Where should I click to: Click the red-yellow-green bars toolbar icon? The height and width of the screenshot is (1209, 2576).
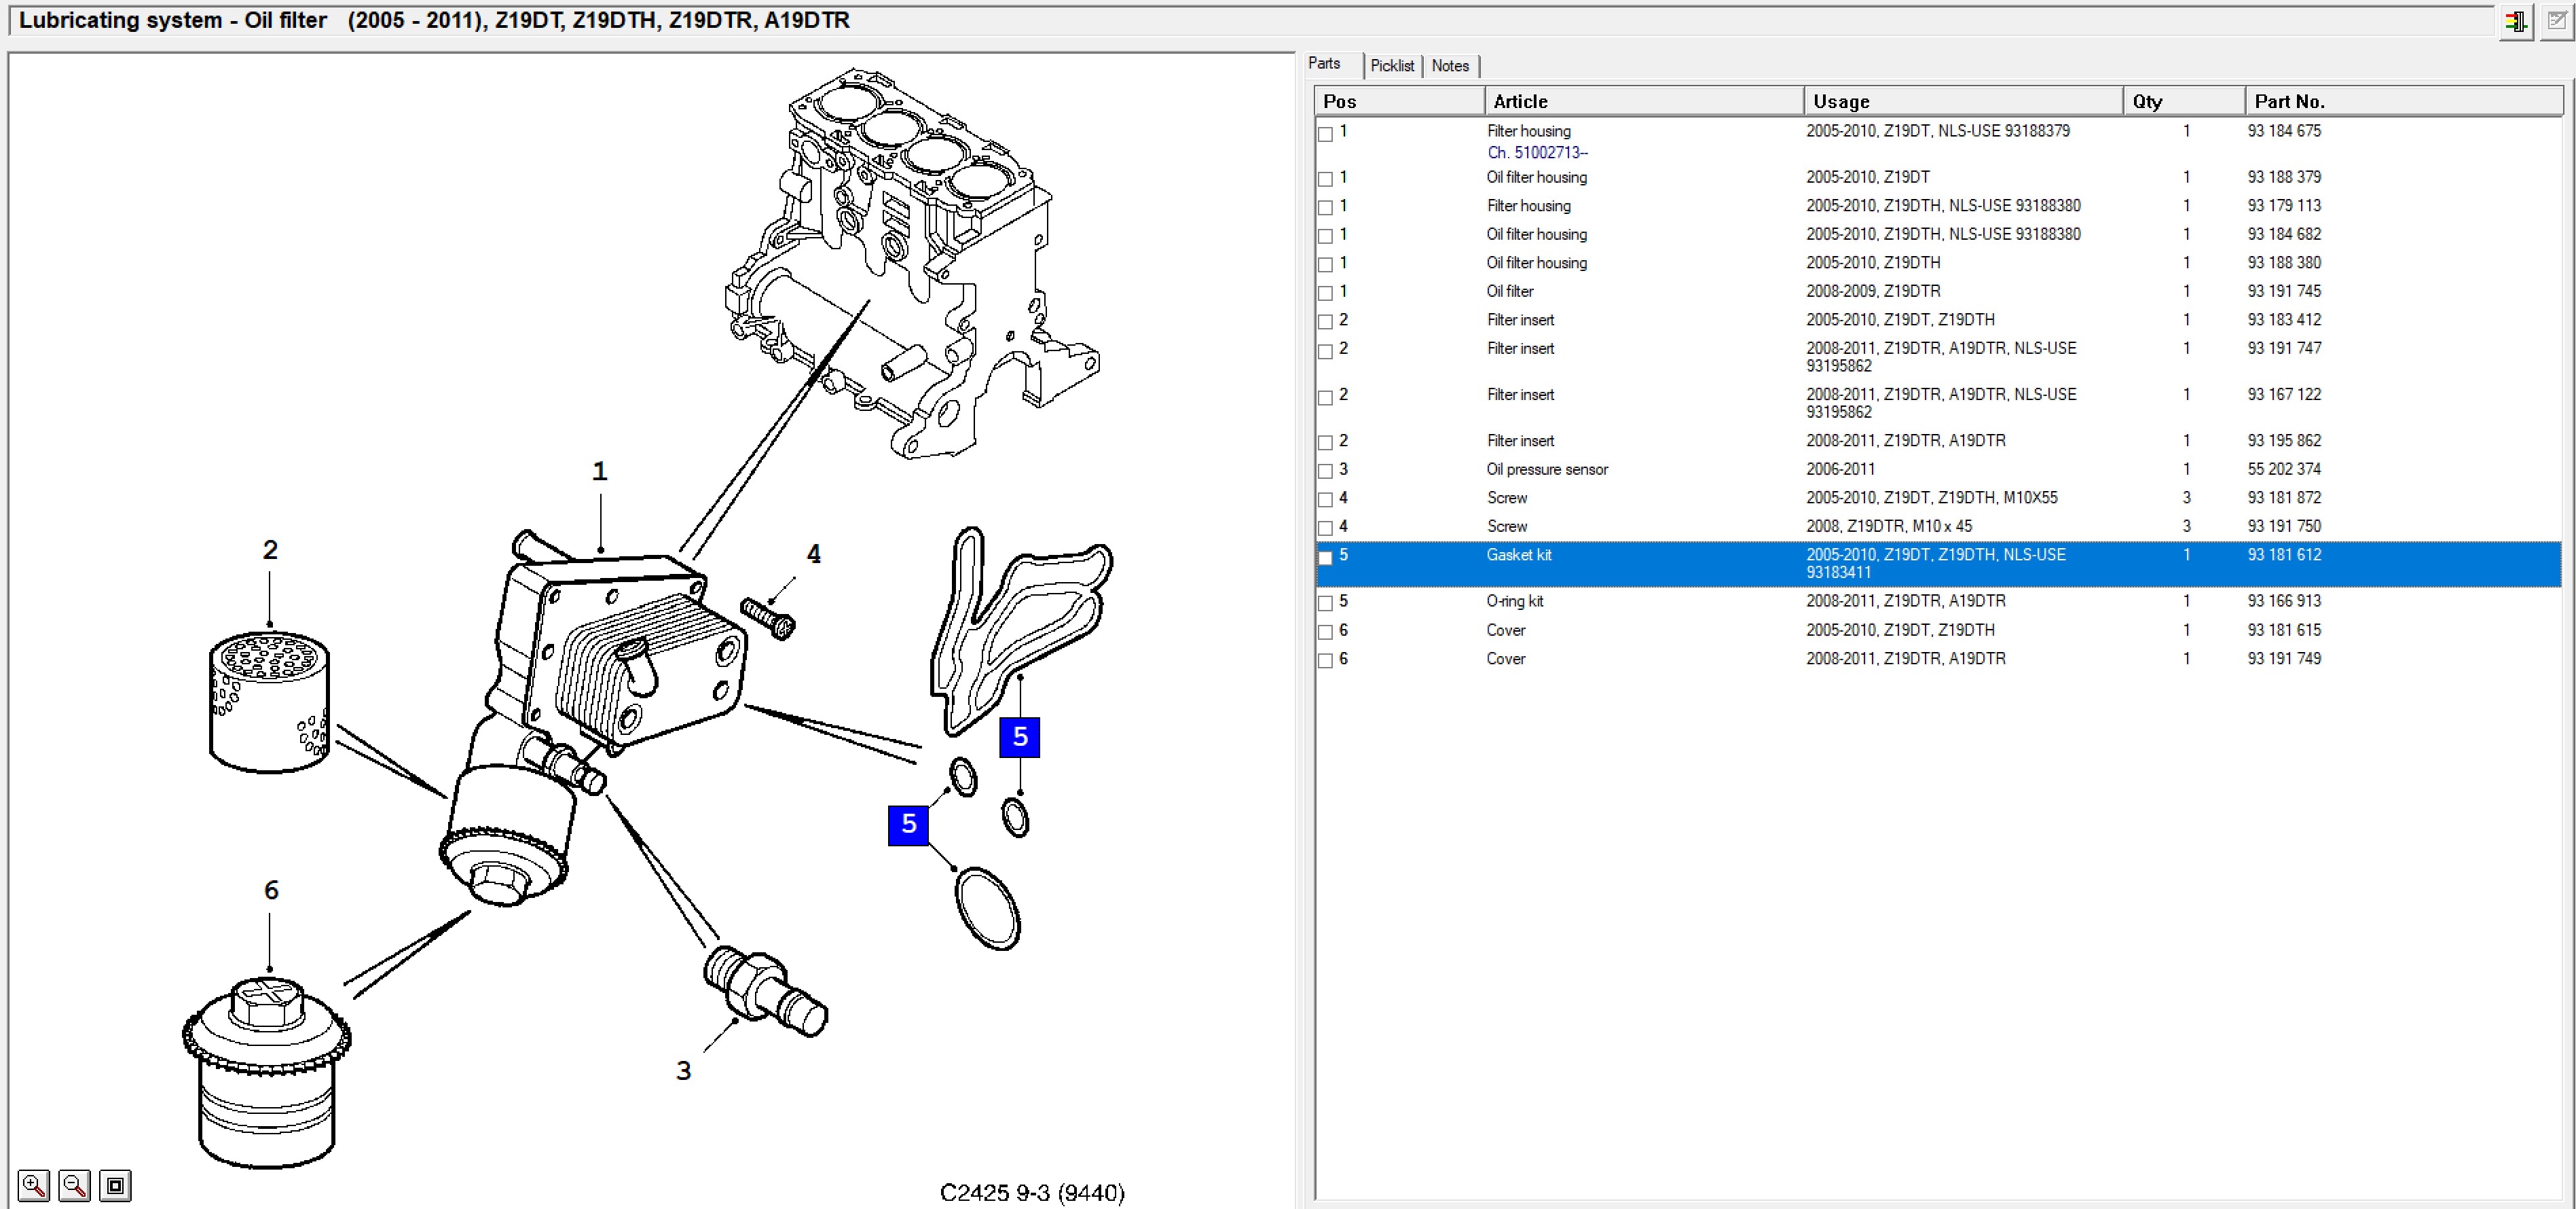[2516, 21]
